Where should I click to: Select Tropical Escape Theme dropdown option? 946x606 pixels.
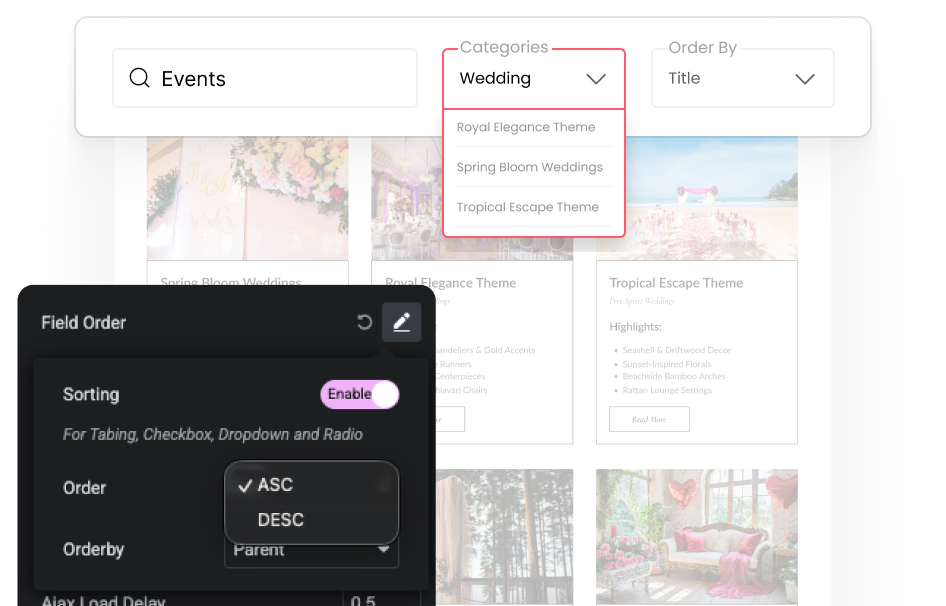[x=528, y=207]
